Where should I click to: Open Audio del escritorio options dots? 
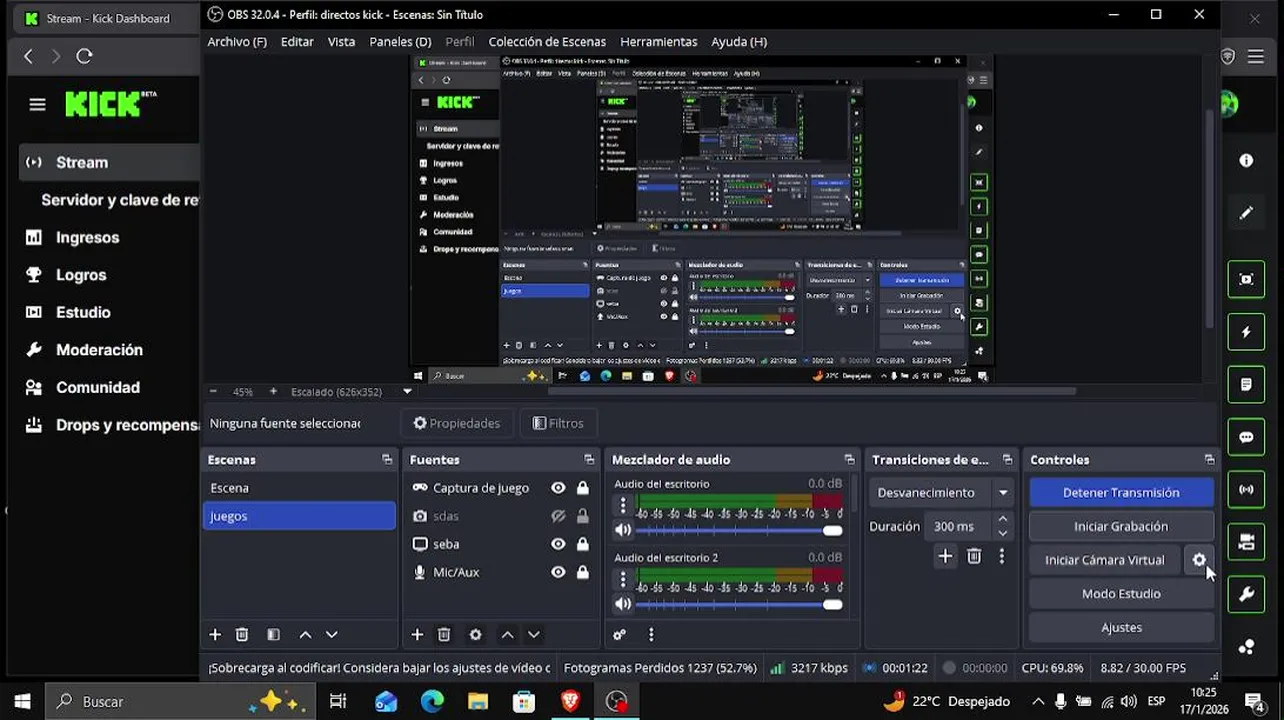click(x=623, y=505)
